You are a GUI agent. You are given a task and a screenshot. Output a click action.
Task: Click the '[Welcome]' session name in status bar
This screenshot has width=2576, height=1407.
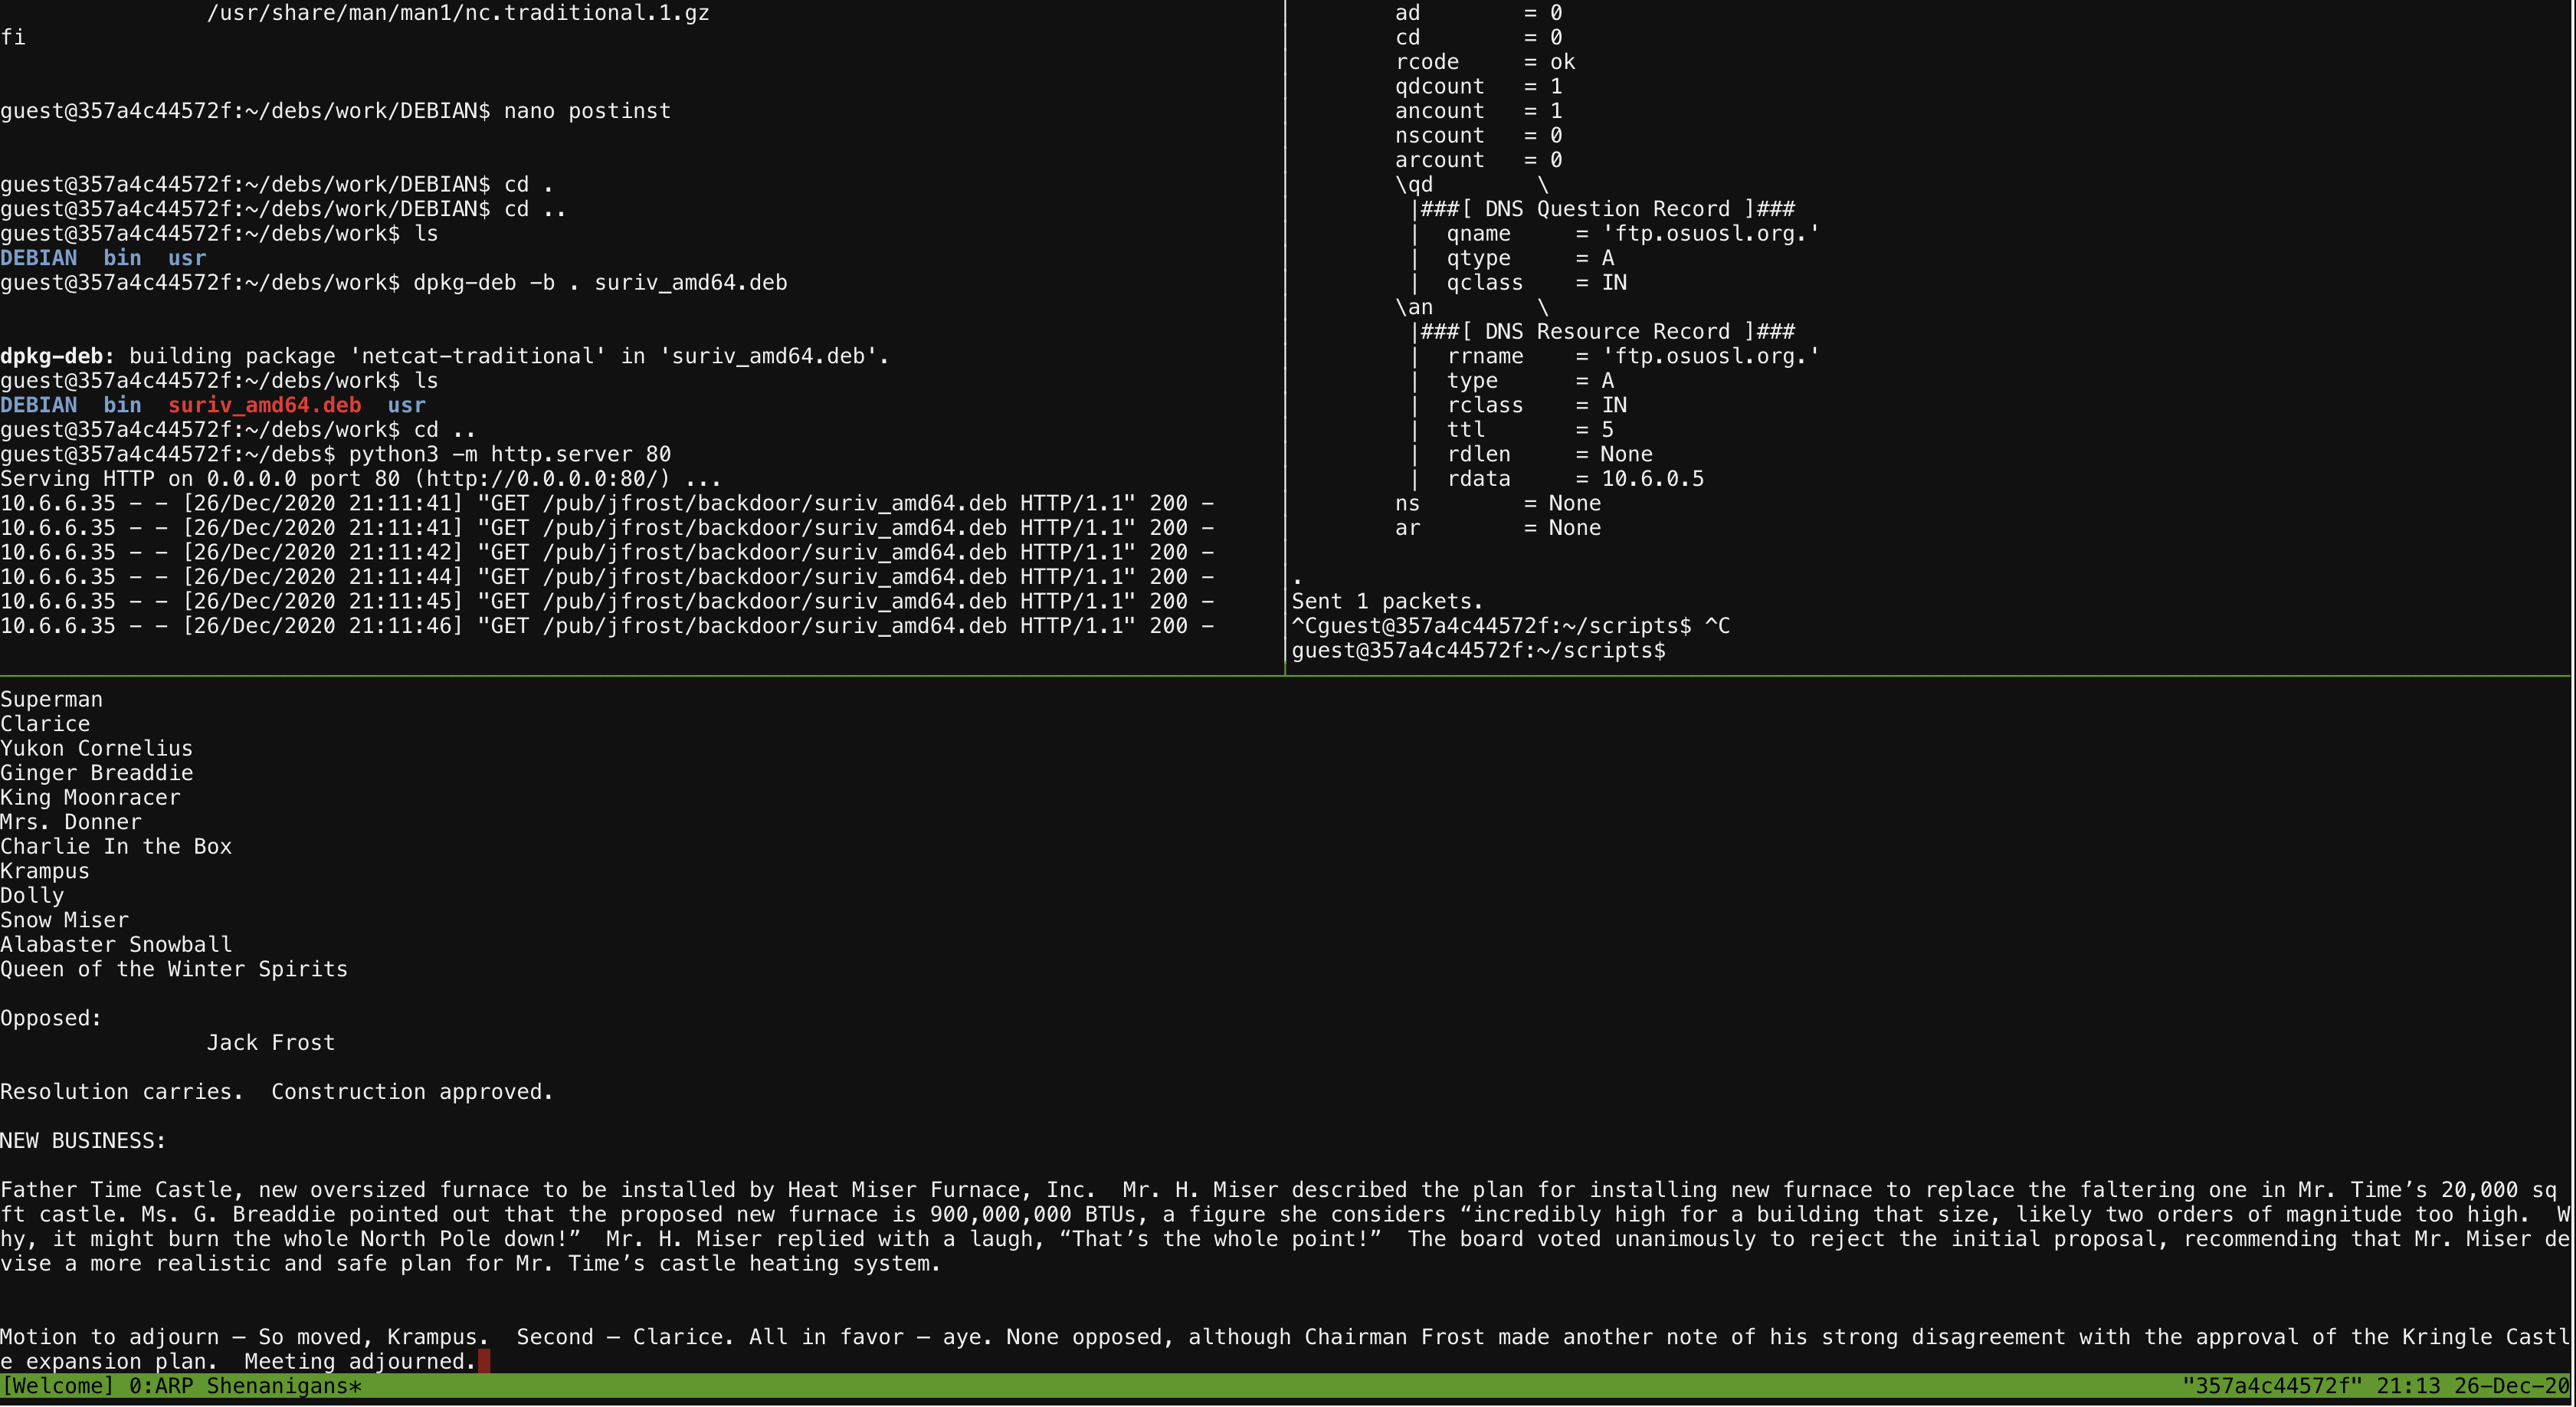point(58,1386)
